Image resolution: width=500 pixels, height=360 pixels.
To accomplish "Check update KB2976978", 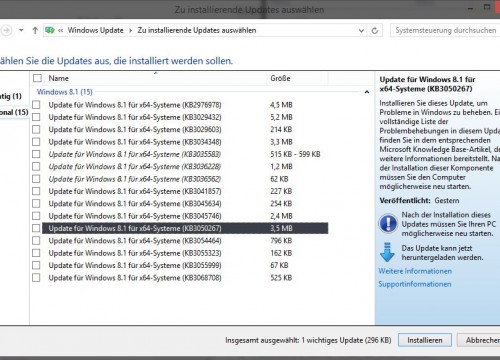I will pos(36,105).
